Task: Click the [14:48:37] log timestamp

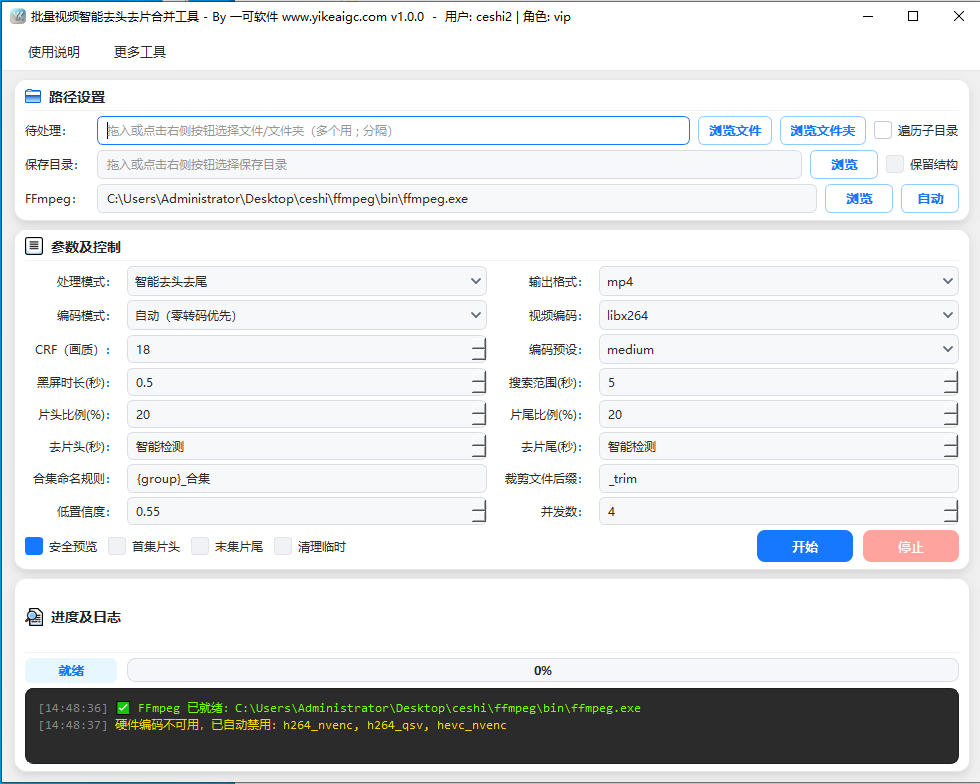Action: [72, 725]
